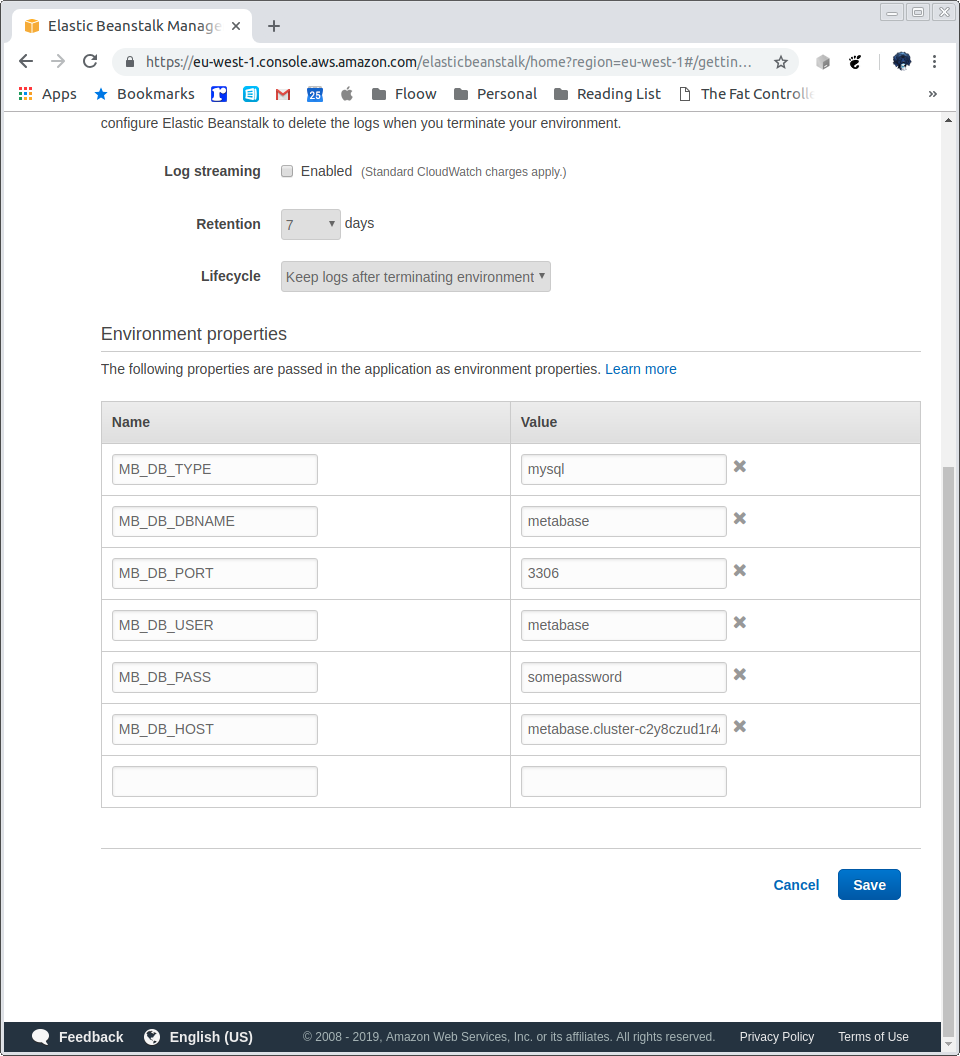
Task: Edit the MB_DB_DBNAME name field
Action: point(215,521)
